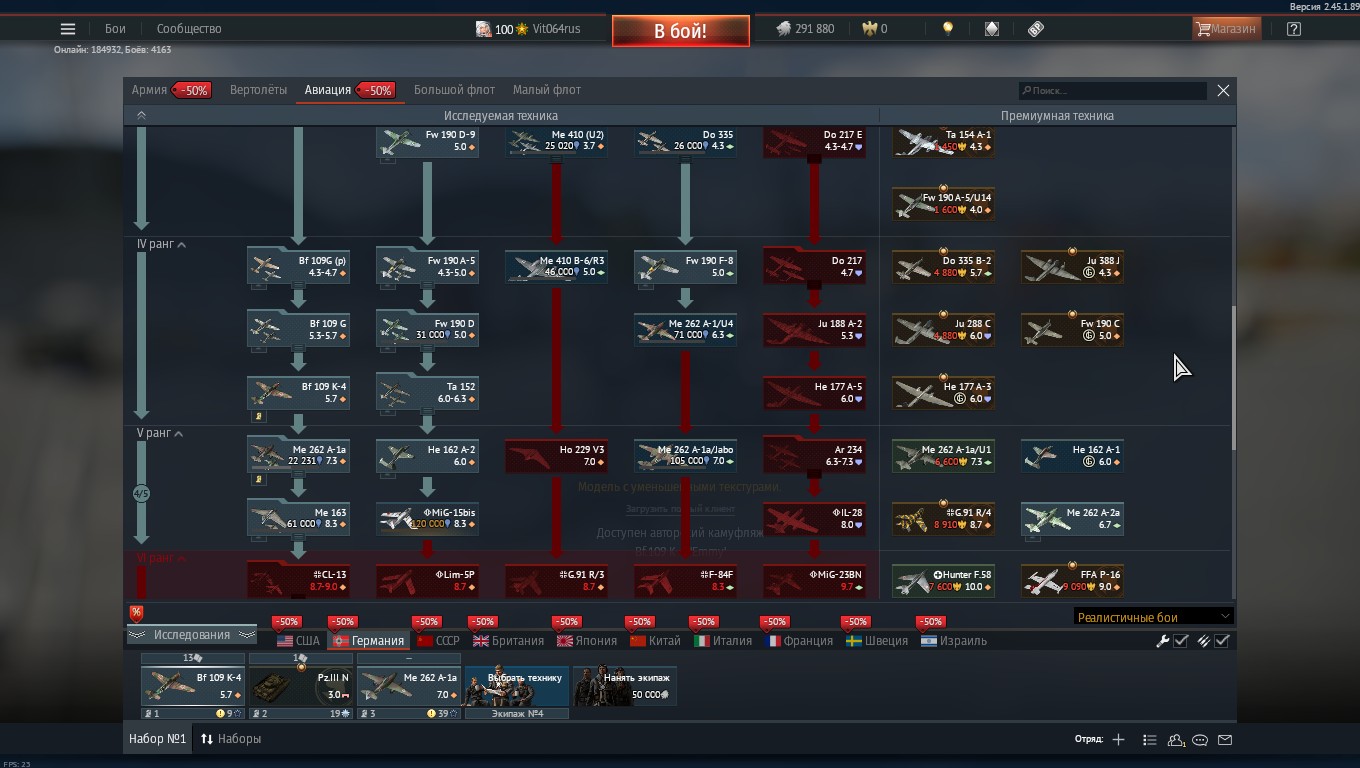This screenshot has height=768, width=1360.
Task: Select the premium Ju 388 J card
Action: (1072, 267)
